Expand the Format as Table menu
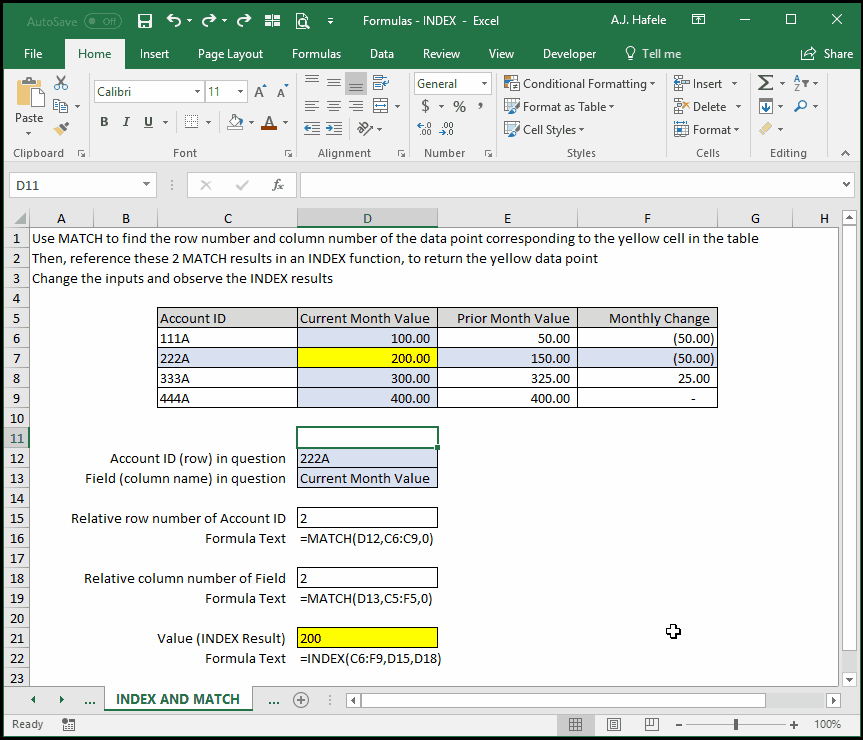863x740 pixels. [x=559, y=106]
